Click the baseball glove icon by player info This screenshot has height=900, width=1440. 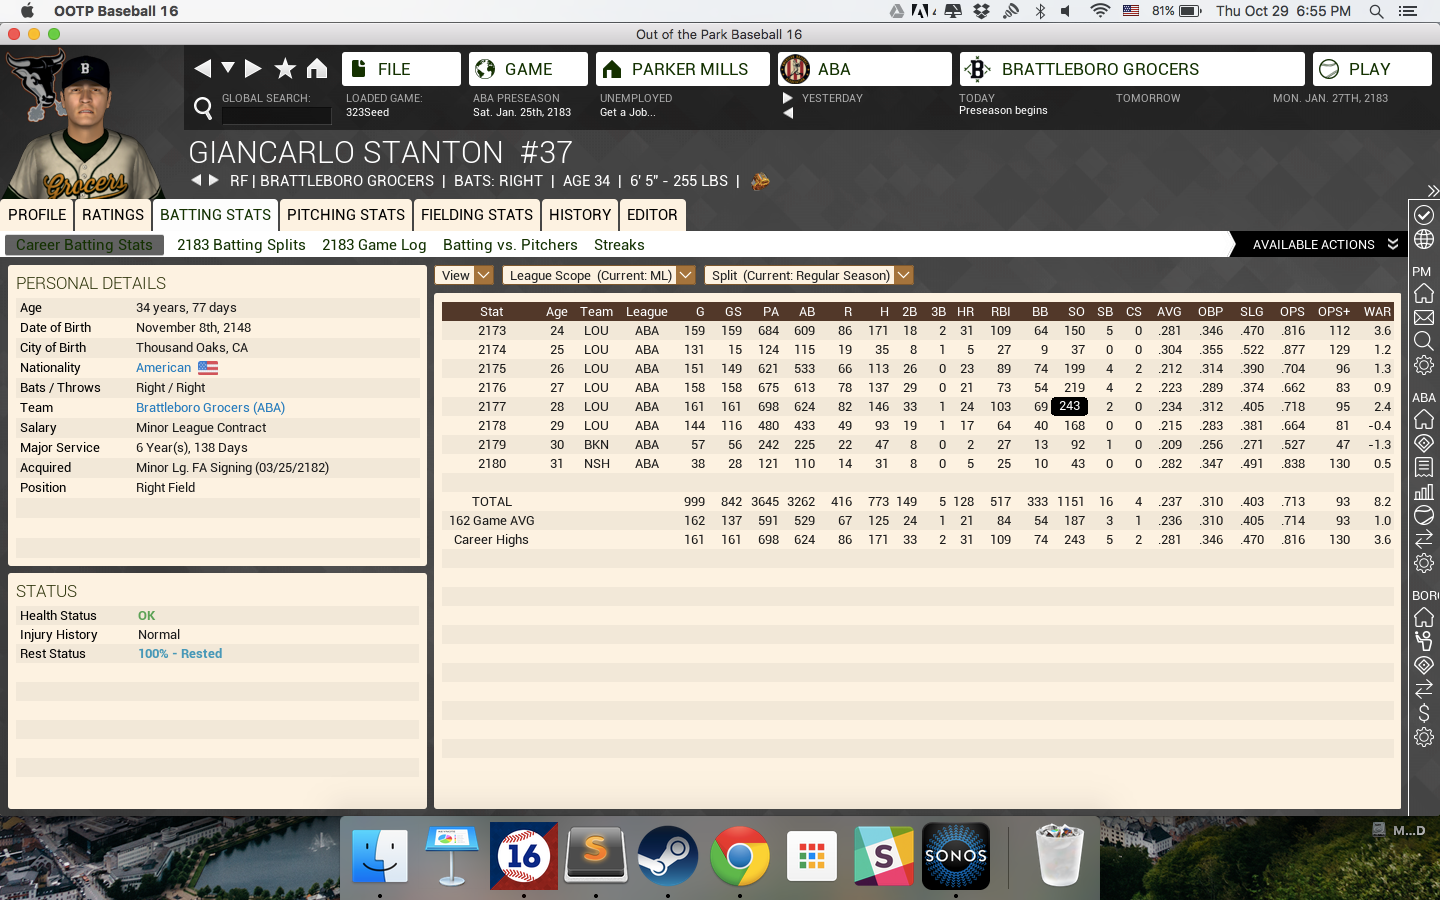760,181
